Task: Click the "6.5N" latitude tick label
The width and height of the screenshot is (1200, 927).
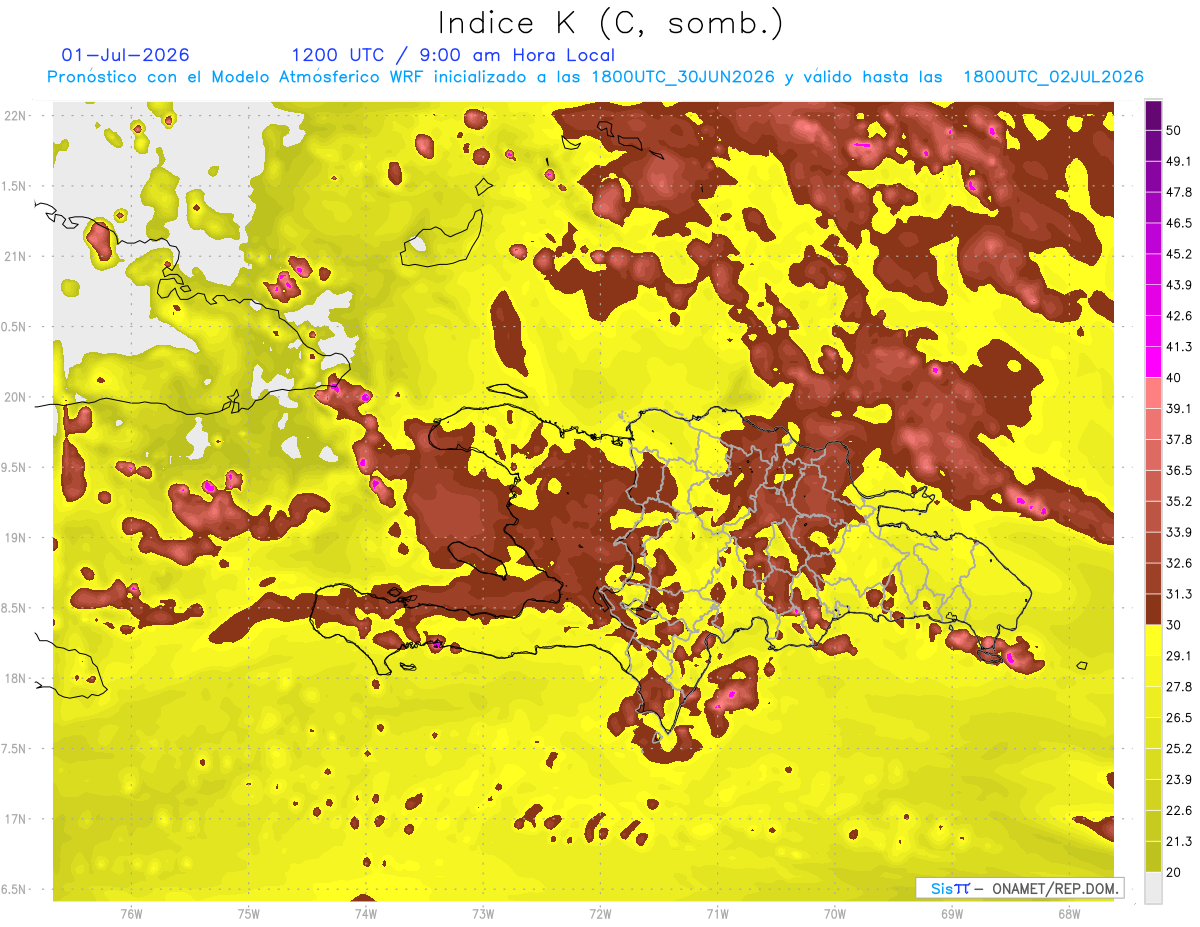Action: 14,889
